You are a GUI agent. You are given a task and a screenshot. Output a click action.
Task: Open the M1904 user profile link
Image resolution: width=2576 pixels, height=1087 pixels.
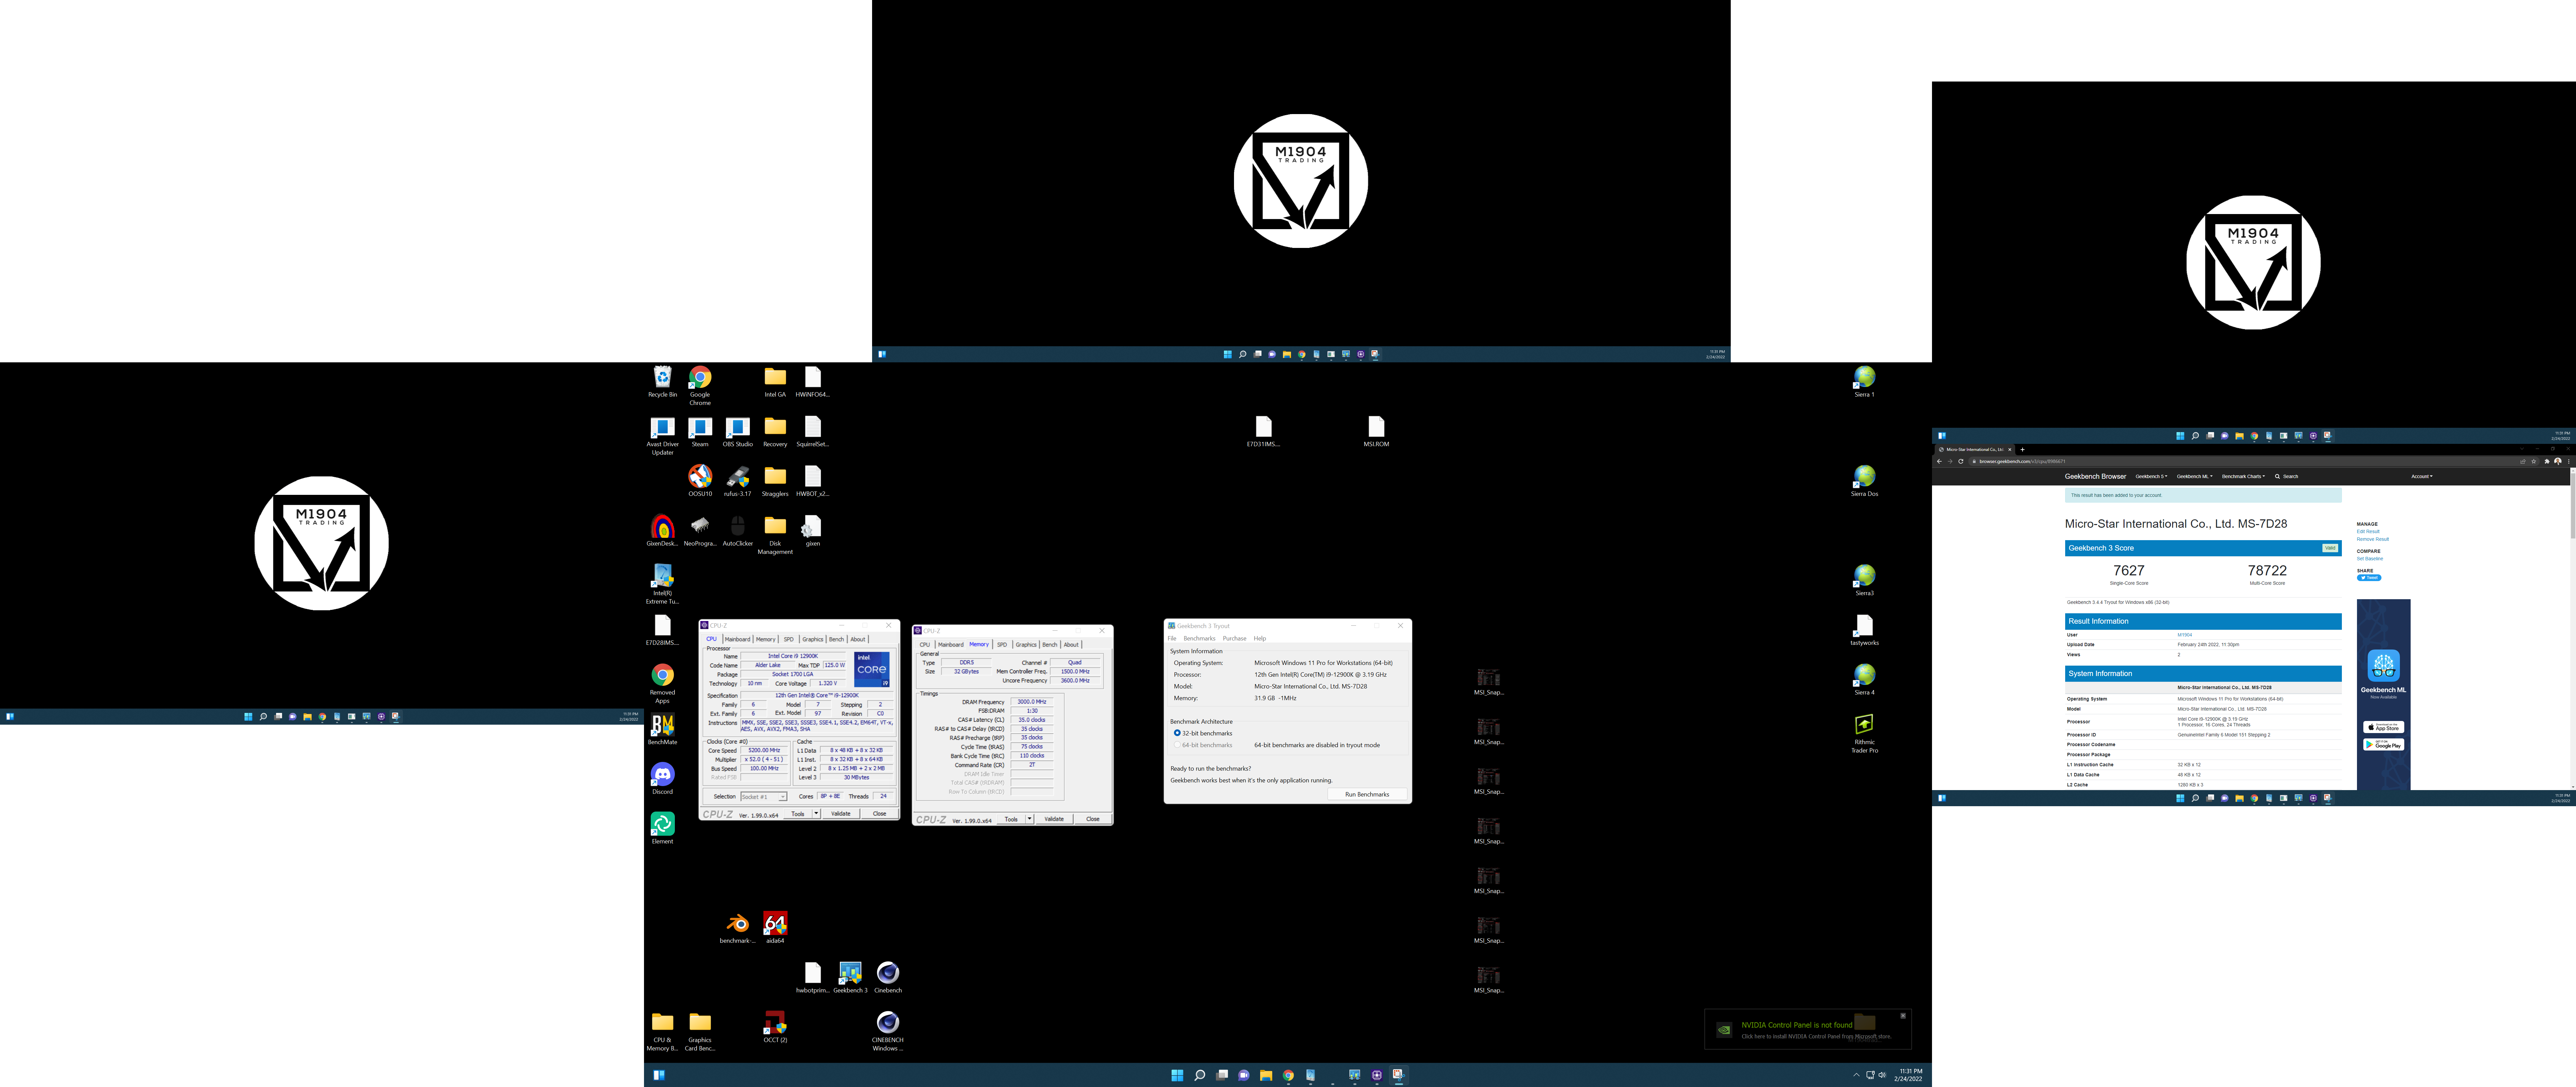click(x=2185, y=635)
